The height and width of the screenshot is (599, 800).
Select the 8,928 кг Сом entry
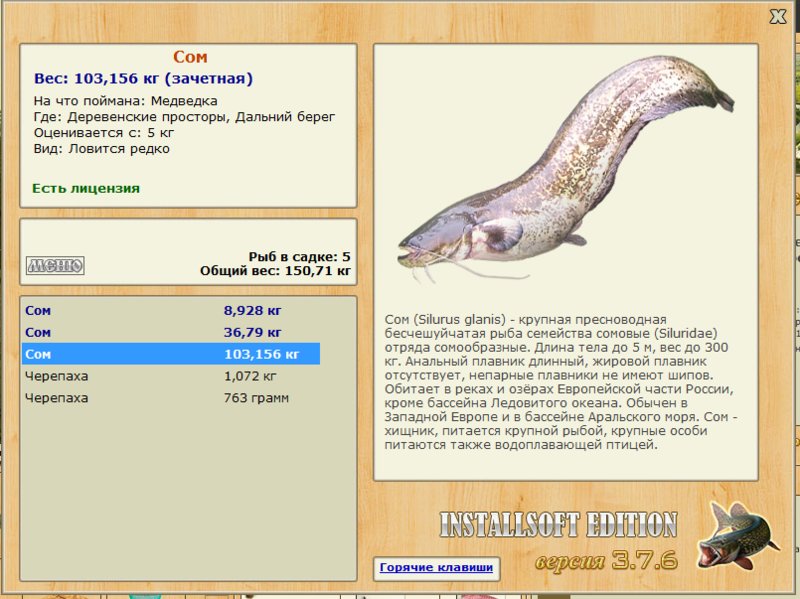coord(171,310)
